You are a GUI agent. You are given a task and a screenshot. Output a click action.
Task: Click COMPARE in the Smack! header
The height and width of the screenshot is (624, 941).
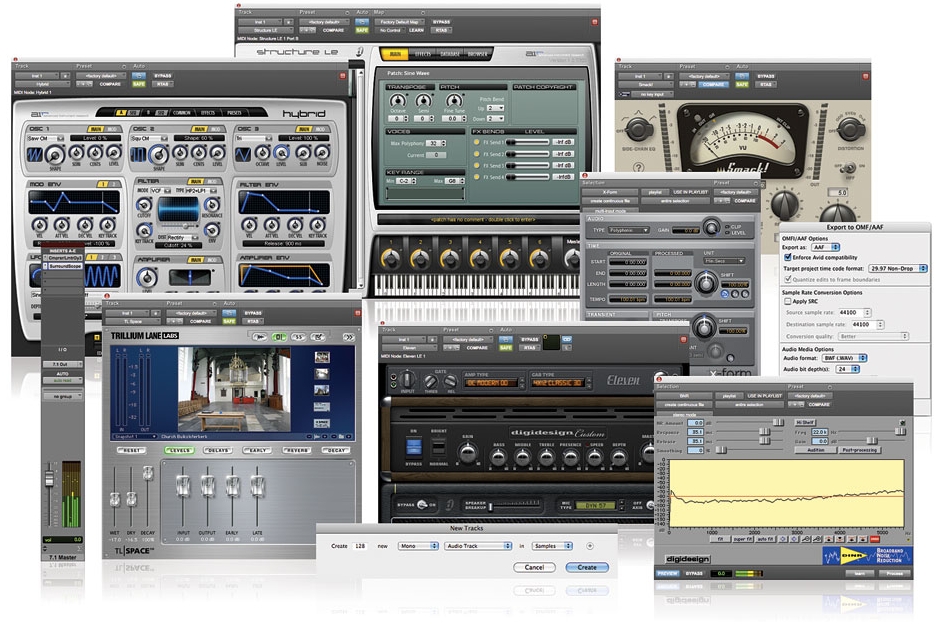(712, 85)
